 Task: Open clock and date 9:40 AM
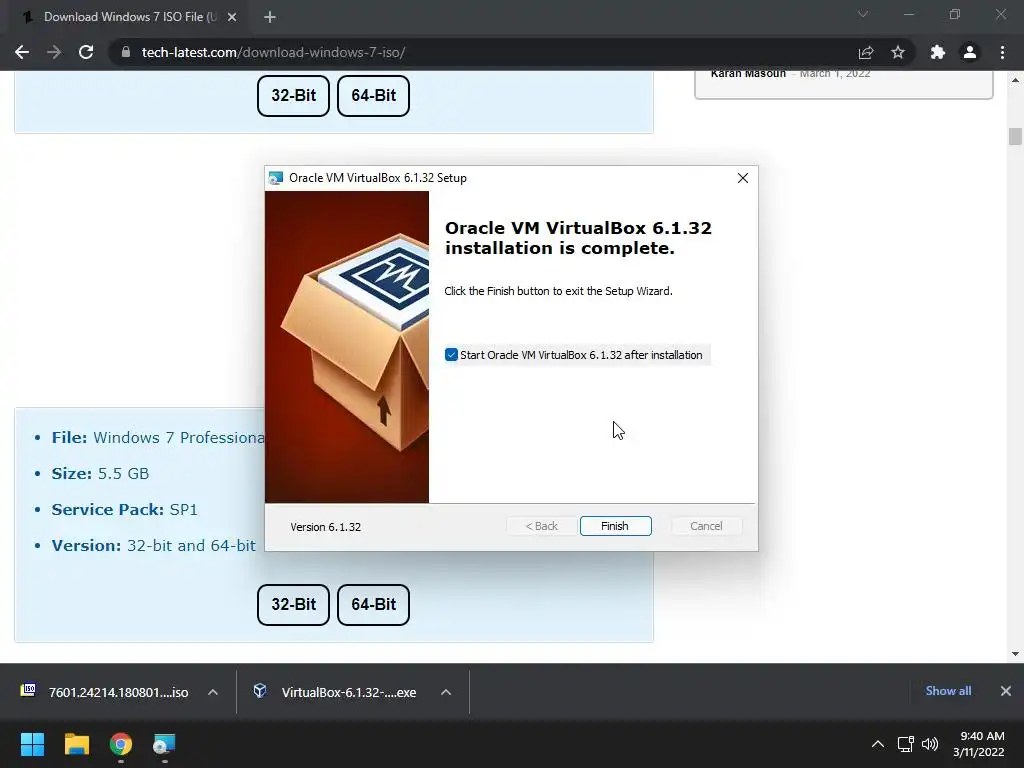click(x=978, y=744)
